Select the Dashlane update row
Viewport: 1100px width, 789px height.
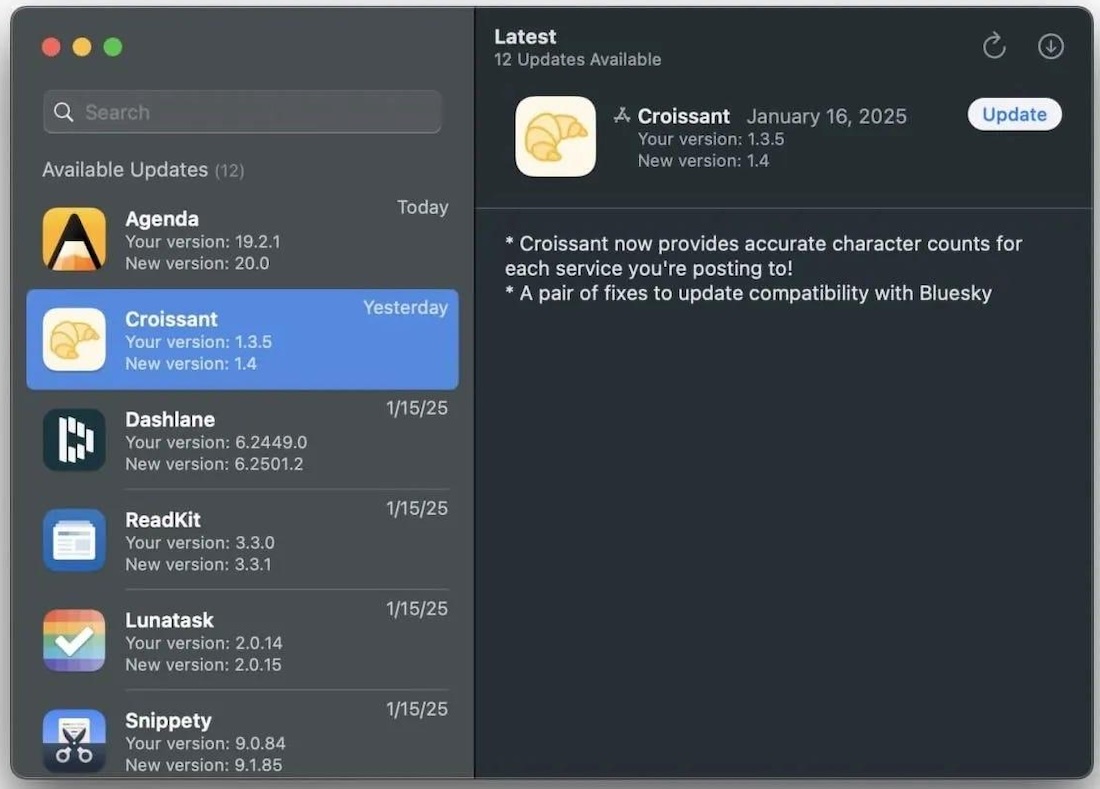click(243, 440)
